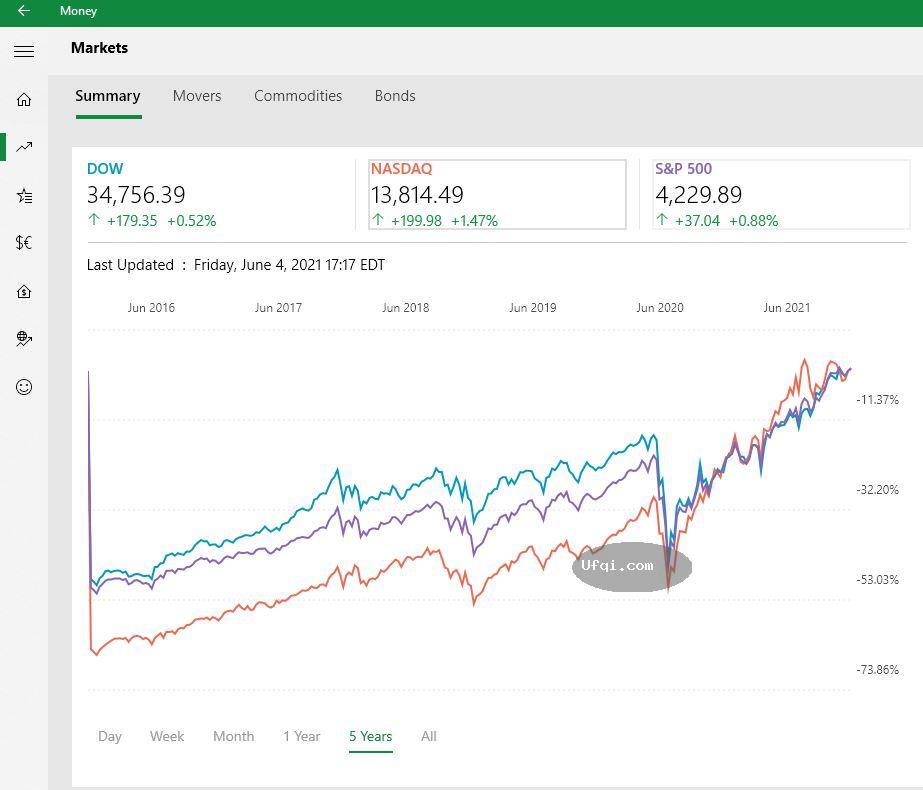This screenshot has height=790, width=923.
Task: Open World Markets globe sidebar icon
Action: [24, 339]
